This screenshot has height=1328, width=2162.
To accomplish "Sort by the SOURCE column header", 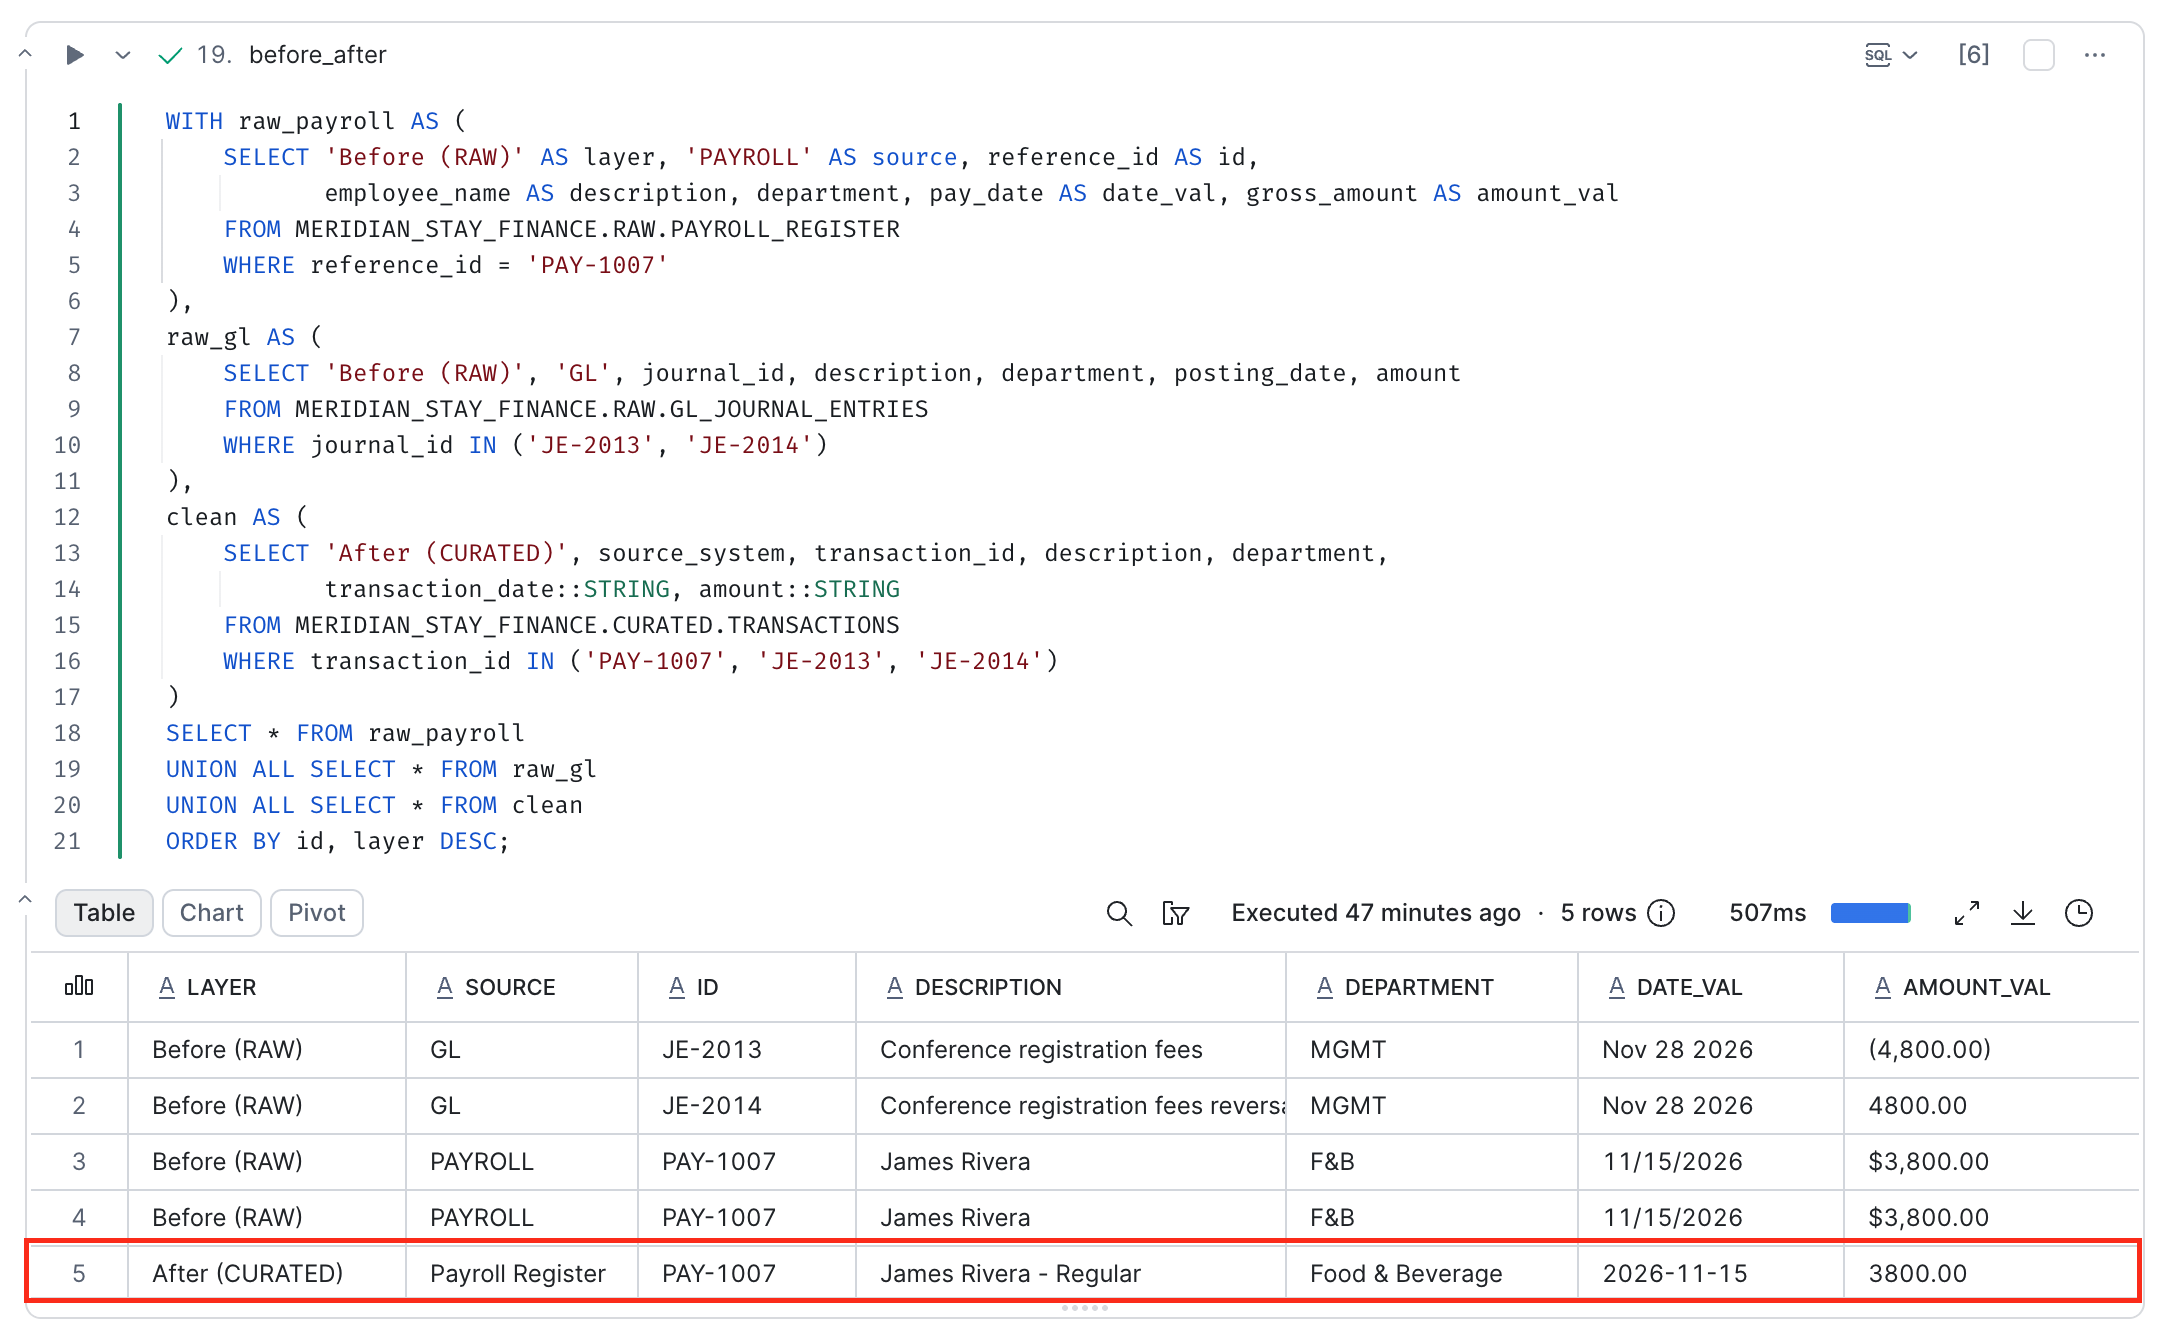I will (x=522, y=987).
